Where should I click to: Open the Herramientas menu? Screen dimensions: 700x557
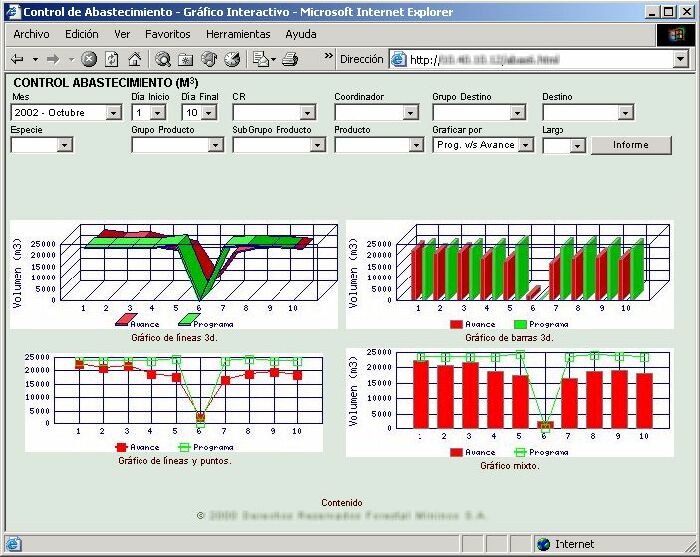point(238,34)
